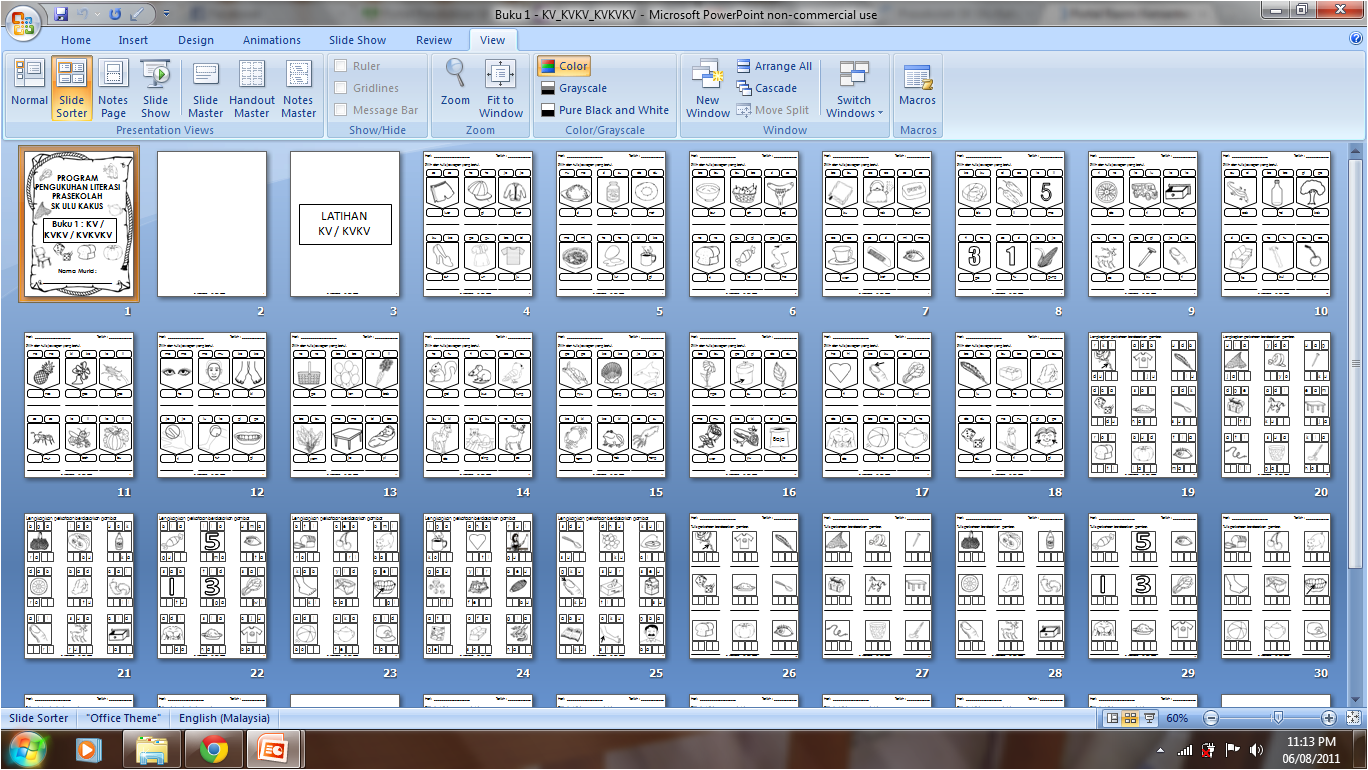Toggle the Message Bar checkbox
Screen dimensions: 1368x770
point(340,110)
